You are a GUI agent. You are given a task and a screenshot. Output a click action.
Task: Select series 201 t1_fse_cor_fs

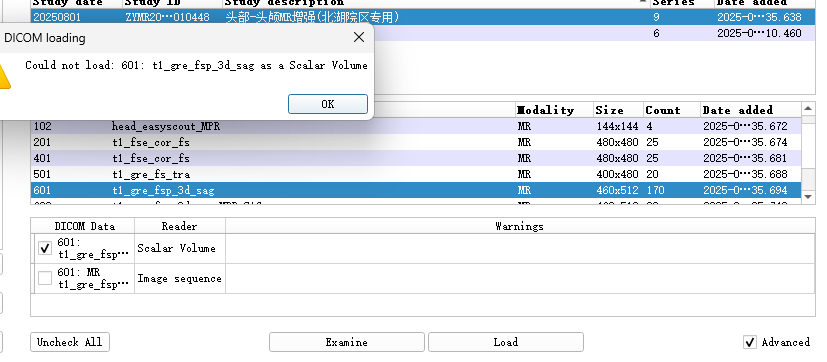pyautogui.click(x=416, y=142)
